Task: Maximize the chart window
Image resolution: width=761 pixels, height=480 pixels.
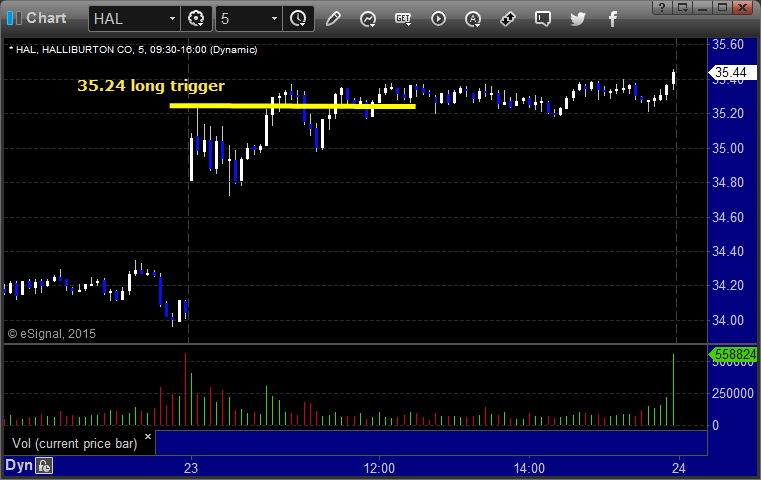Action: click(722, 7)
